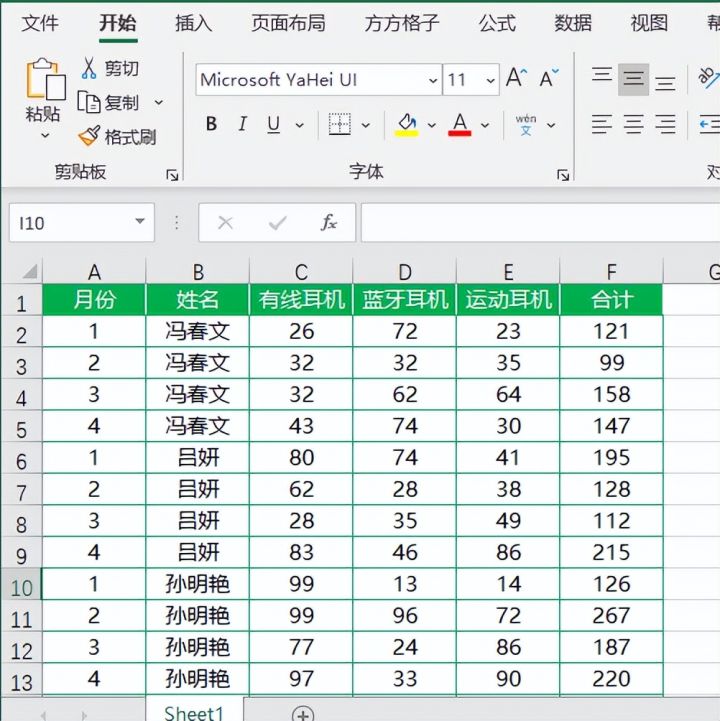Click the 蓝牙耳机 header cell

tap(405, 300)
